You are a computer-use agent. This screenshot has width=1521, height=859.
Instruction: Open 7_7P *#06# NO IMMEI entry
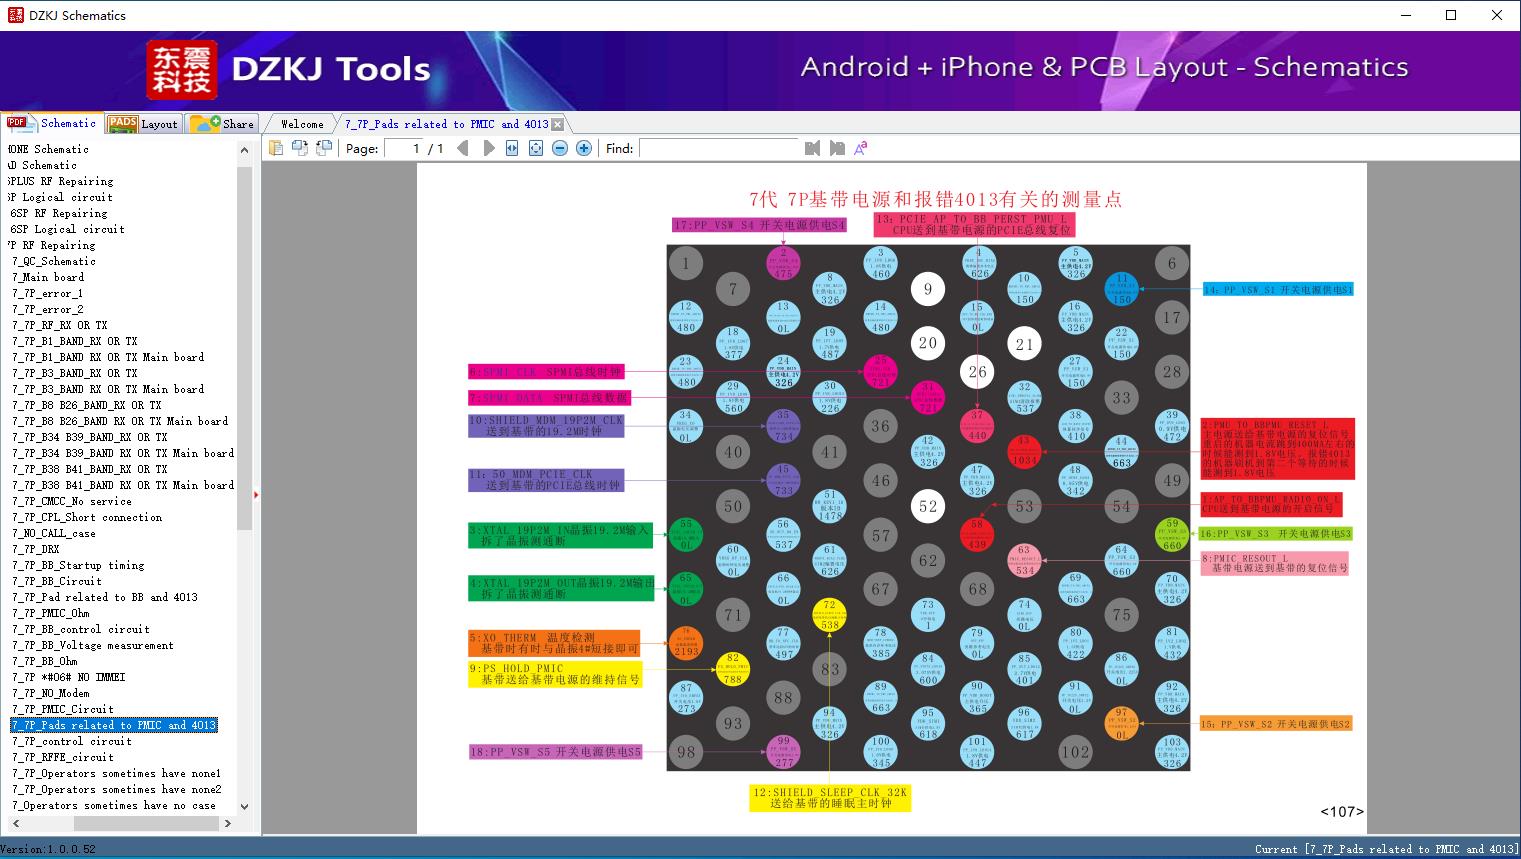tap(69, 677)
